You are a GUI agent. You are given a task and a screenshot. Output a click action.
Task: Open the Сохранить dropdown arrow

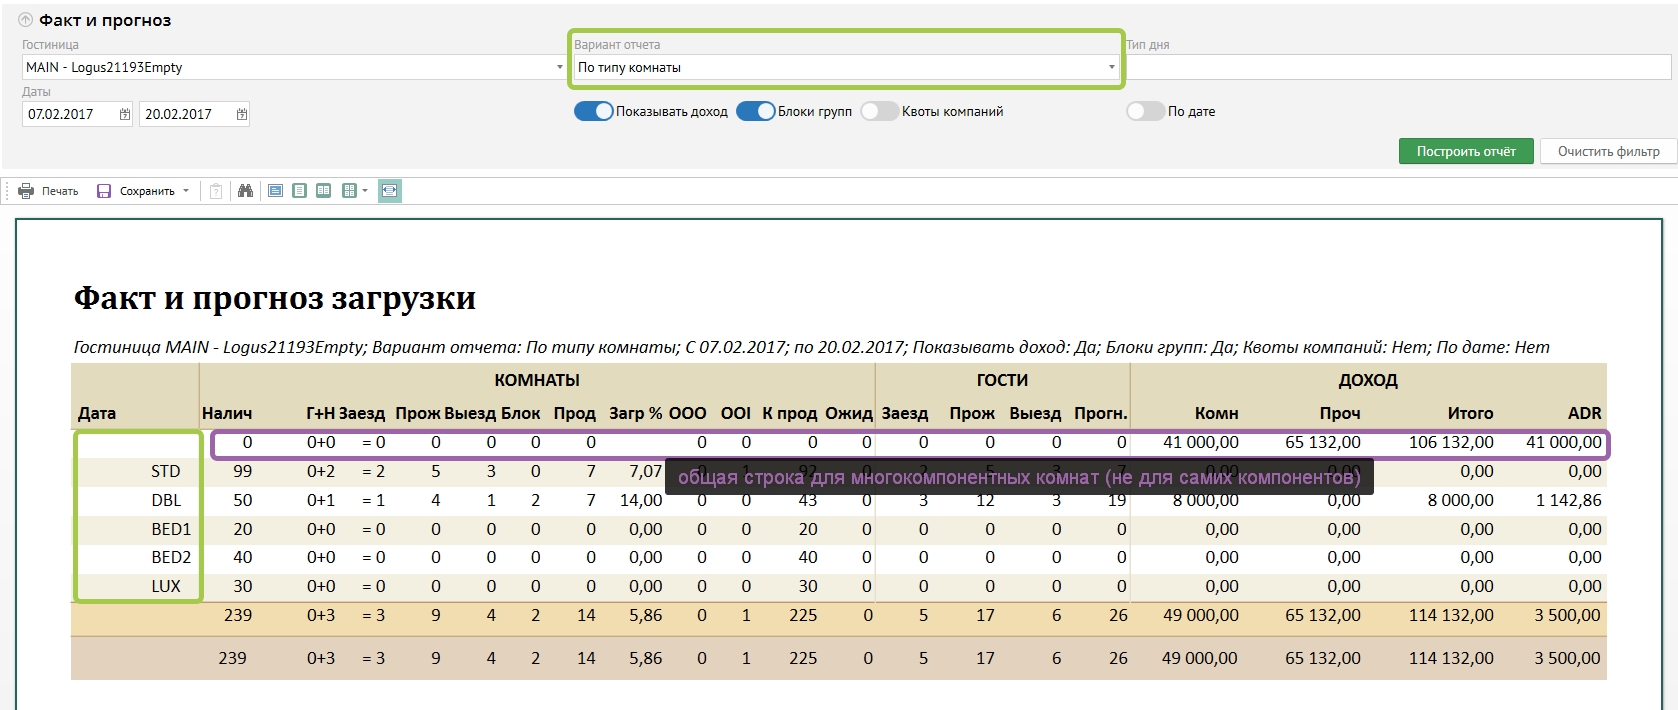point(186,191)
